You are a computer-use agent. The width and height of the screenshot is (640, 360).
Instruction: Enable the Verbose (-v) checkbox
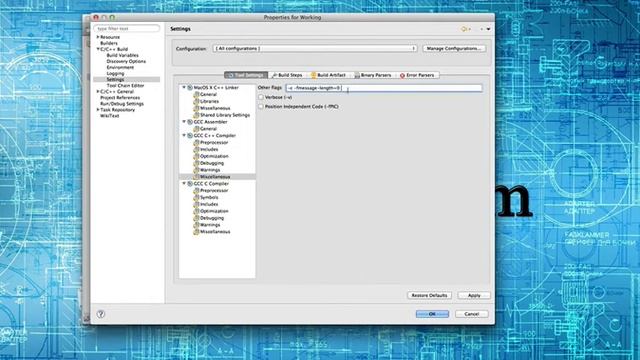click(x=261, y=97)
